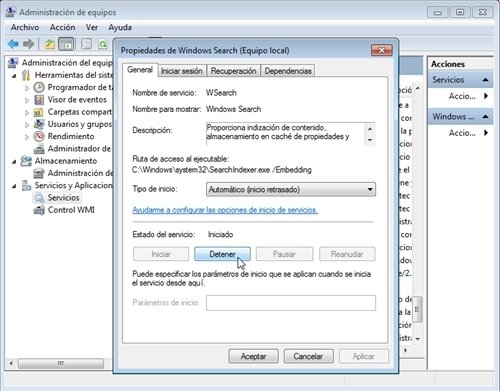This screenshot has height=391, width=500.
Task: Click the Administración de discos icon
Action: tap(39, 173)
